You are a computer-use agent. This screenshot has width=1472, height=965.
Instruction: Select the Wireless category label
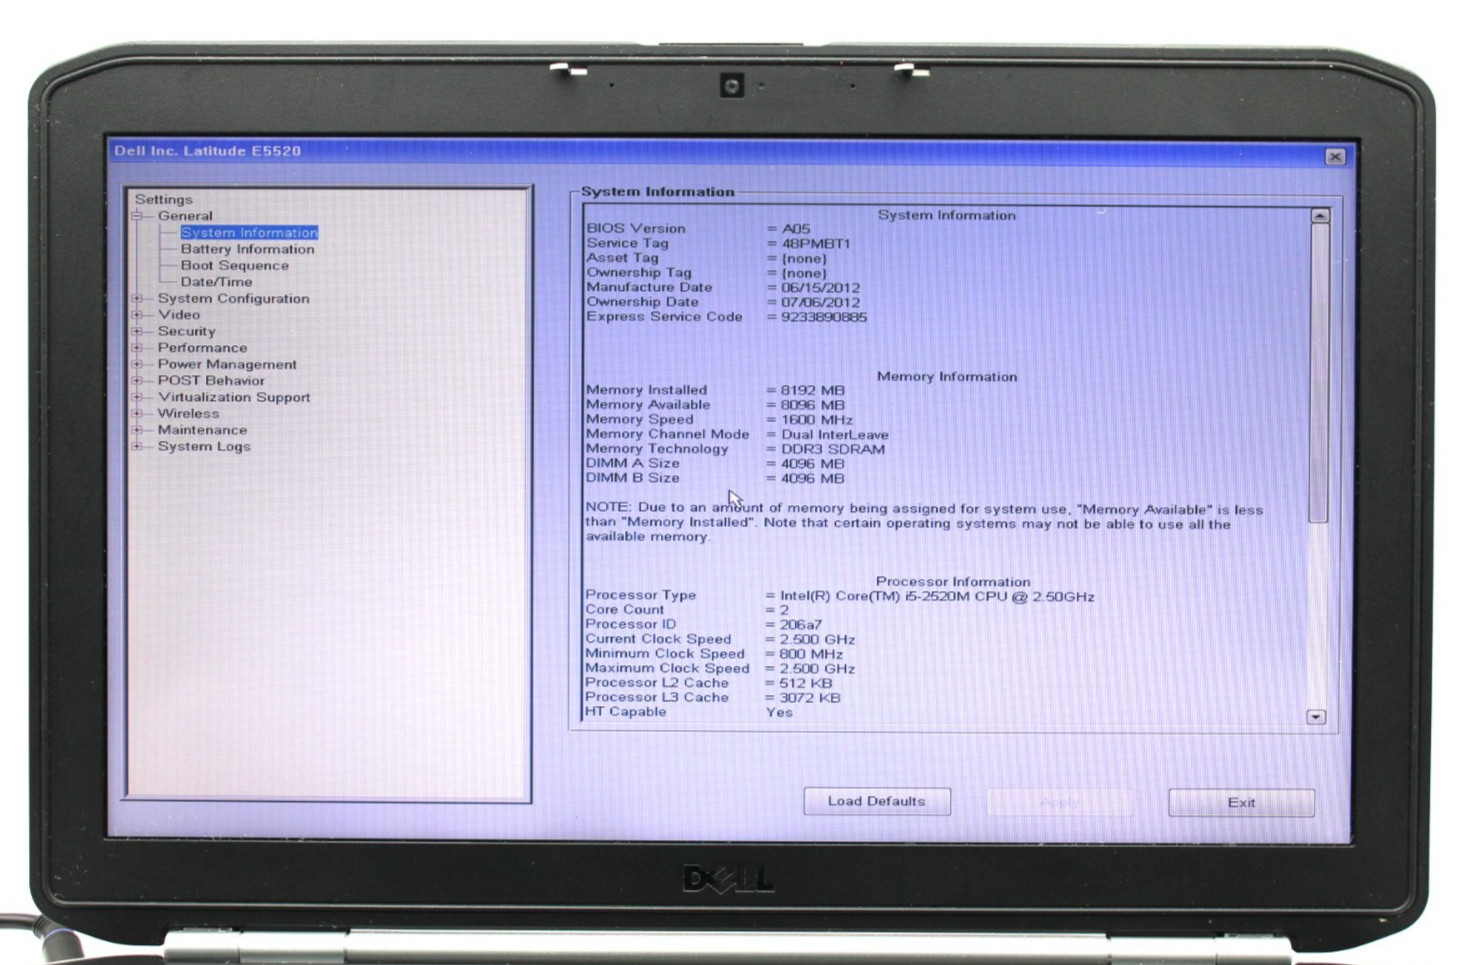tap(188, 413)
